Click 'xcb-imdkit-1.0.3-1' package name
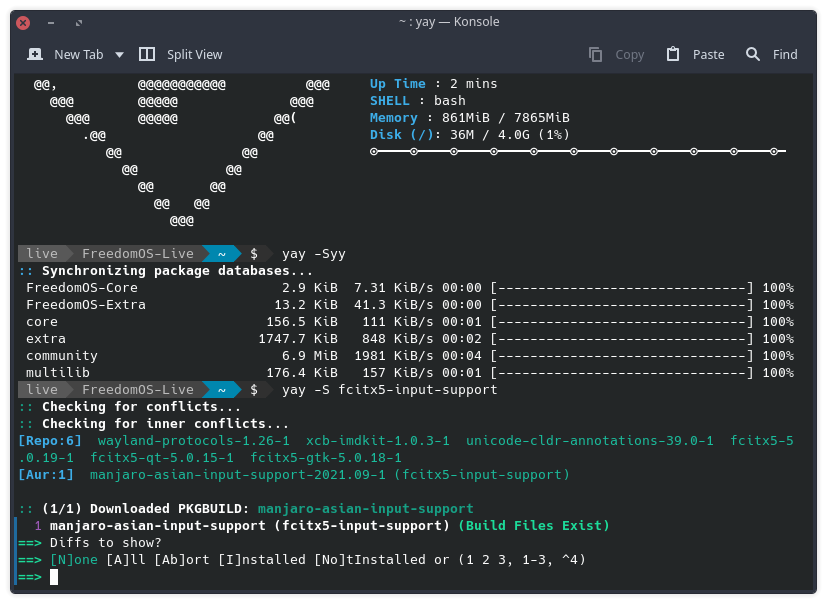This screenshot has height=604, width=827. tap(378, 441)
